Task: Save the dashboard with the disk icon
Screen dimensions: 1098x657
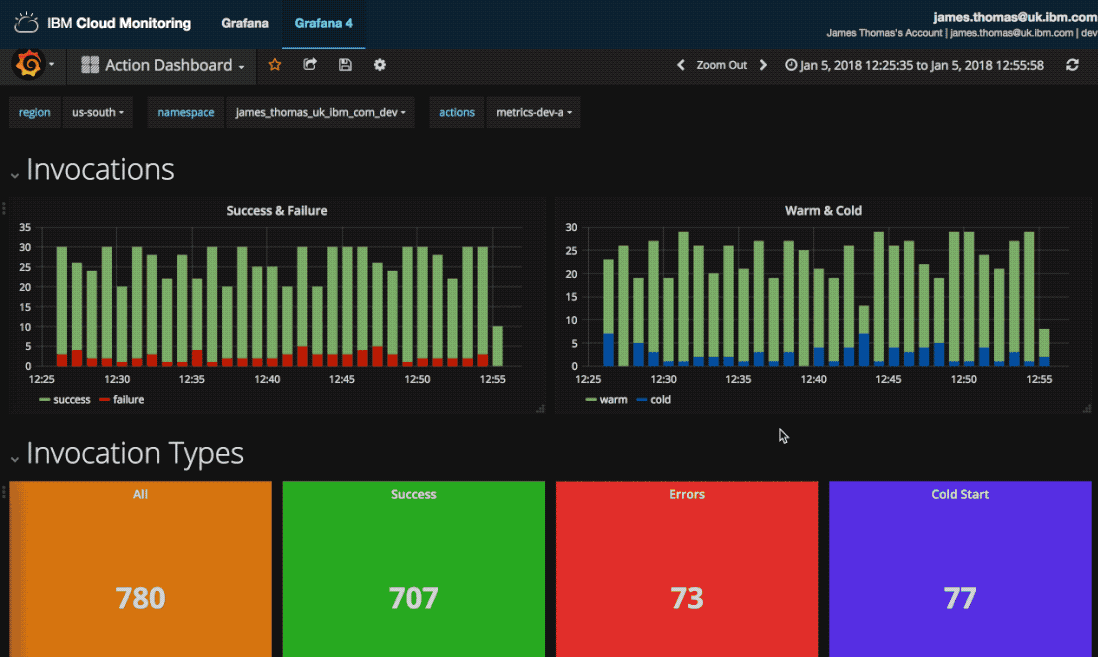Action: [x=344, y=64]
